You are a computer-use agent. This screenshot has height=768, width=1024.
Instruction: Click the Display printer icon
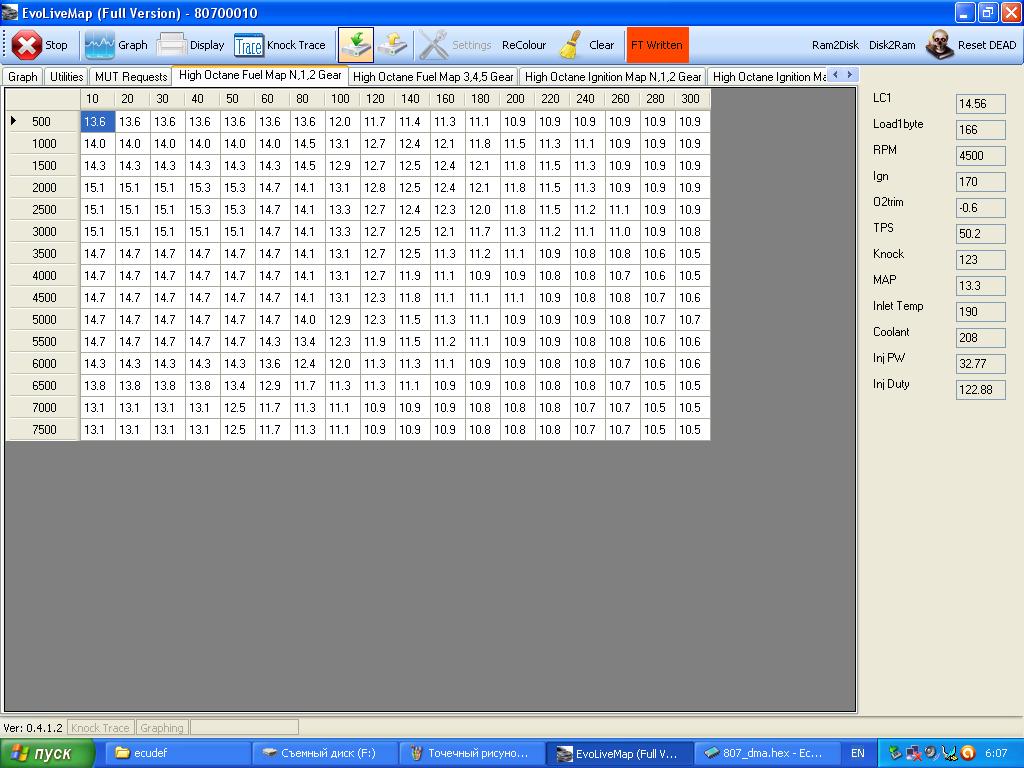pos(172,45)
